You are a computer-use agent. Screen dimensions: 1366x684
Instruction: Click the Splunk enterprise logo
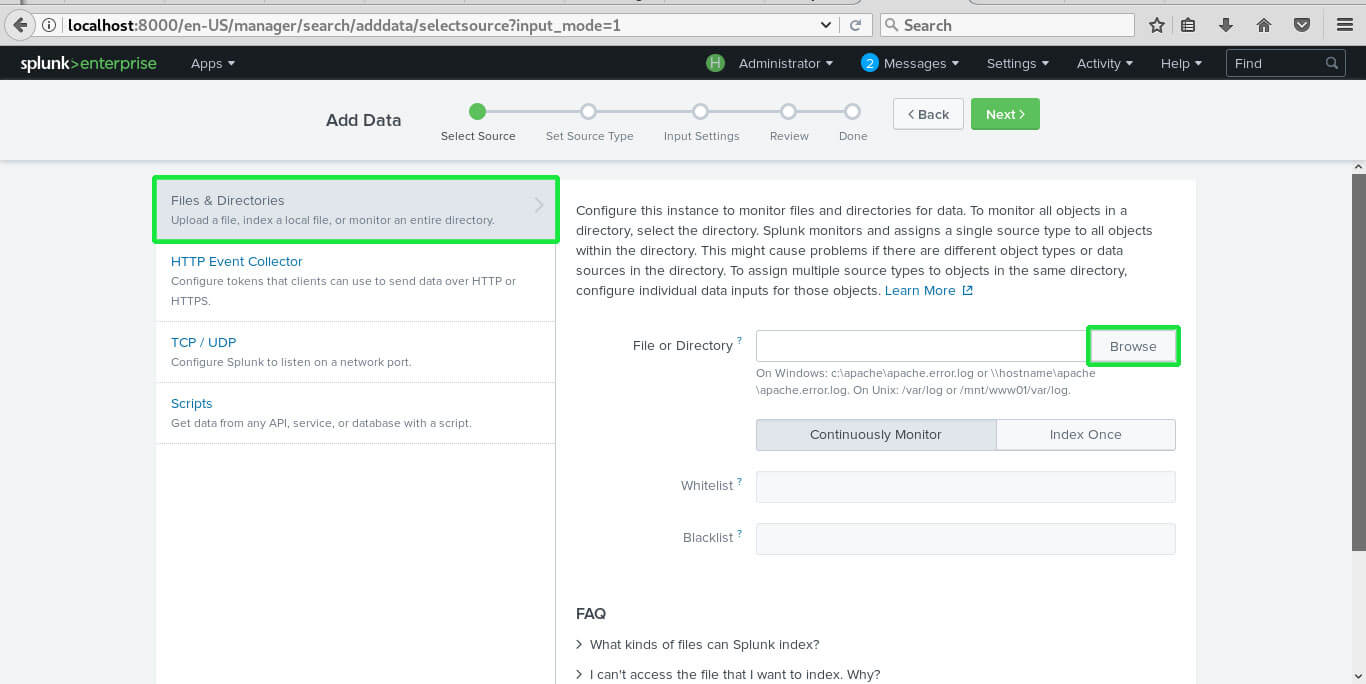[x=89, y=63]
